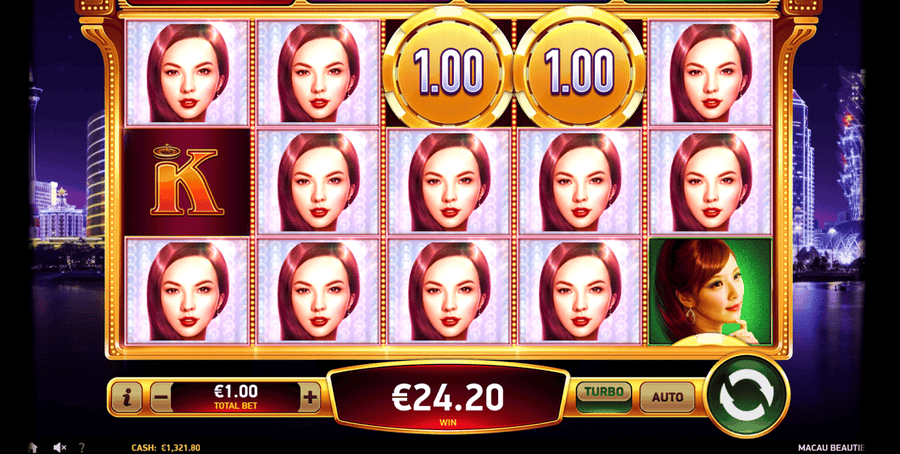Click the center reel middle woman symbol
The height and width of the screenshot is (454, 900).
pyautogui.click(x=449, y=182)
